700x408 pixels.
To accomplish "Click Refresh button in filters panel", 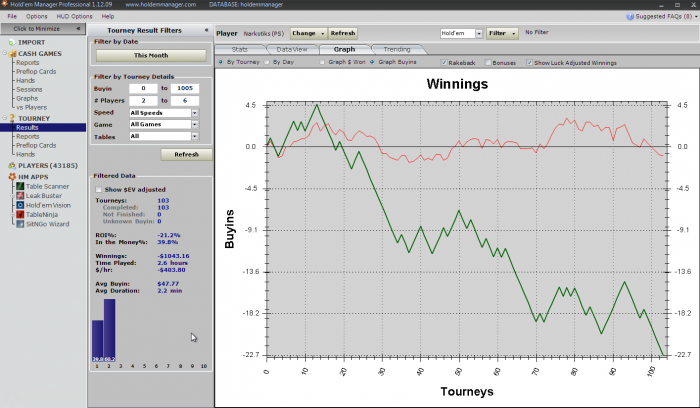I will [186, 154].
